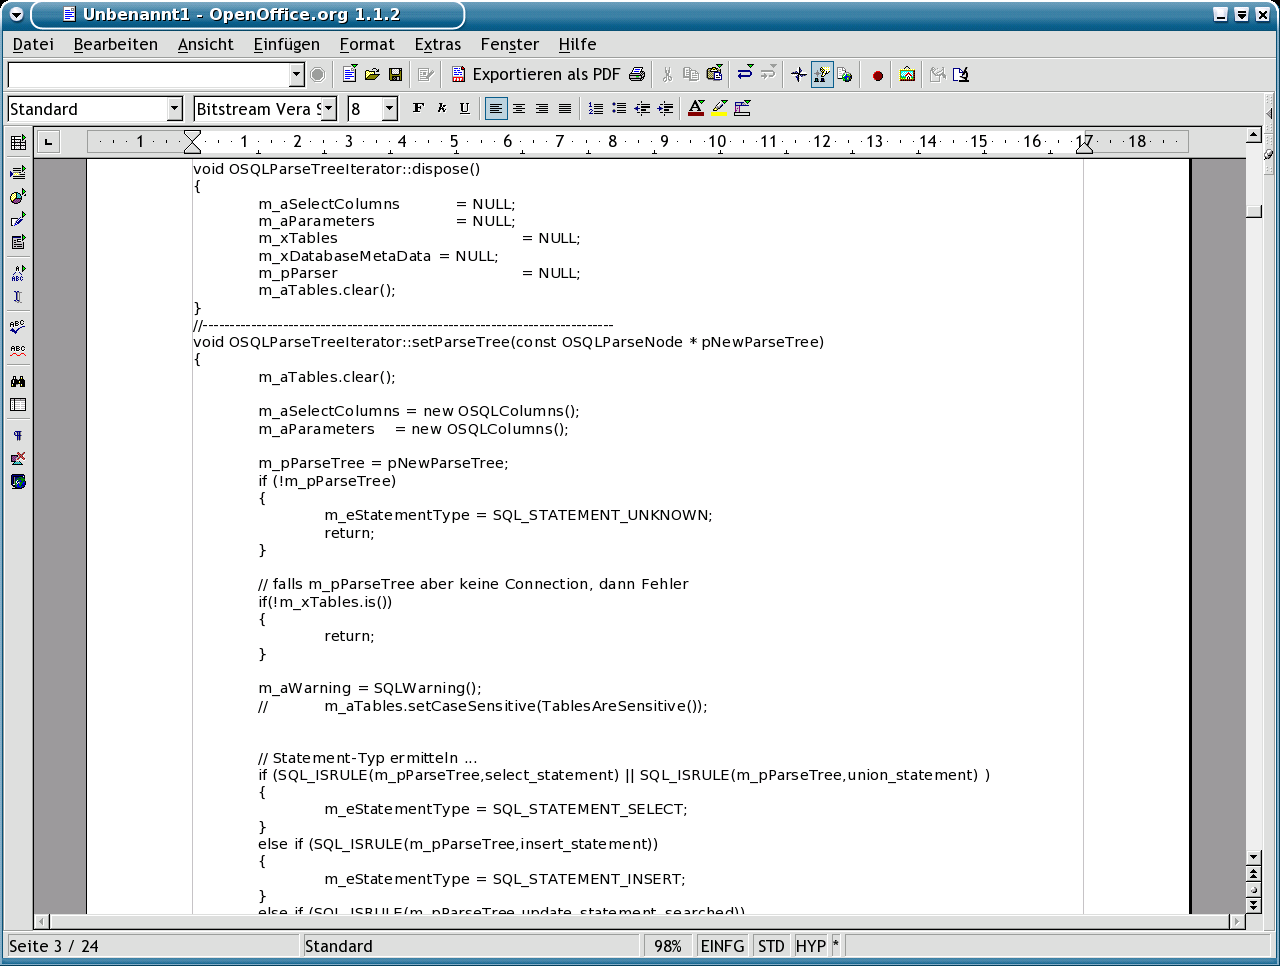The width and height of the screenshot is (1280, 966).
Task: Open the Gallery picture icon
Action: tap(907, 75)
